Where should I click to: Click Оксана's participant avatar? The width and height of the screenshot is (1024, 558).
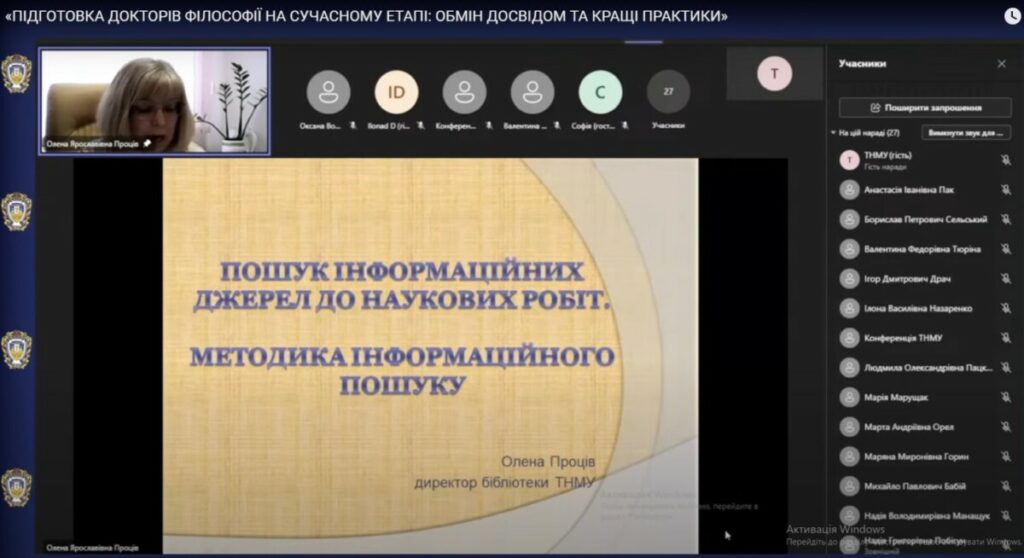tap(328, 92)
